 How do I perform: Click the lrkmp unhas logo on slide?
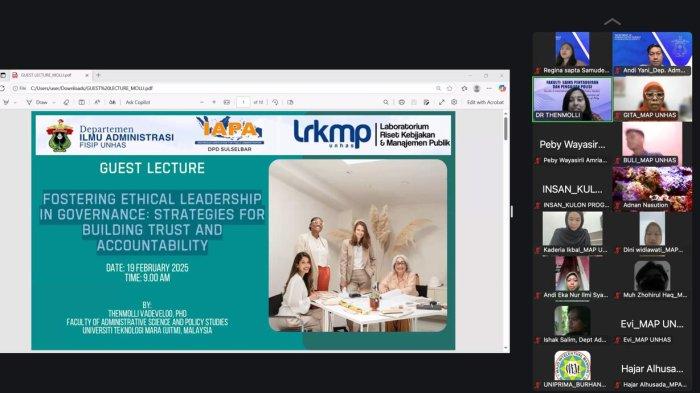[332, 134]
